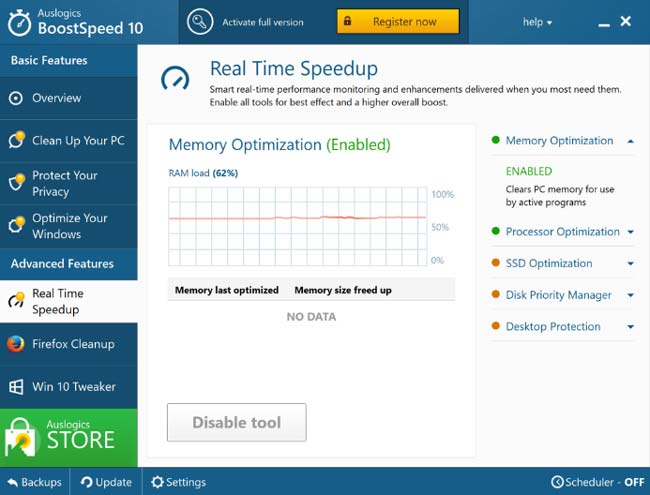
Task: Click Advanced Features header
Action: (68, 264)
